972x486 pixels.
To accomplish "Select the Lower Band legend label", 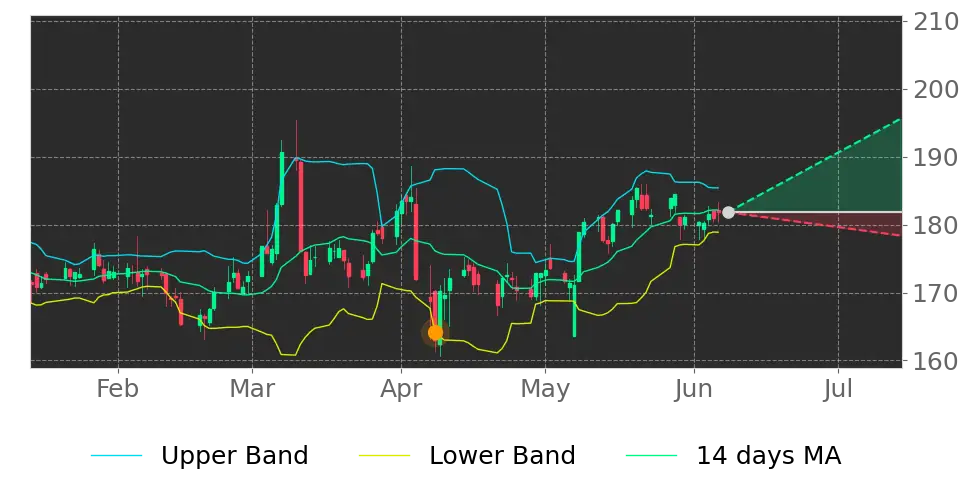I will click(502, 456).
